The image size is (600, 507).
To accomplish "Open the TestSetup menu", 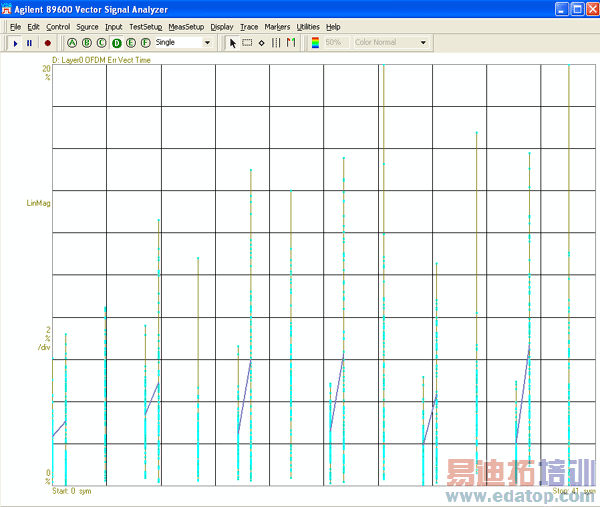I will (145, 27).
